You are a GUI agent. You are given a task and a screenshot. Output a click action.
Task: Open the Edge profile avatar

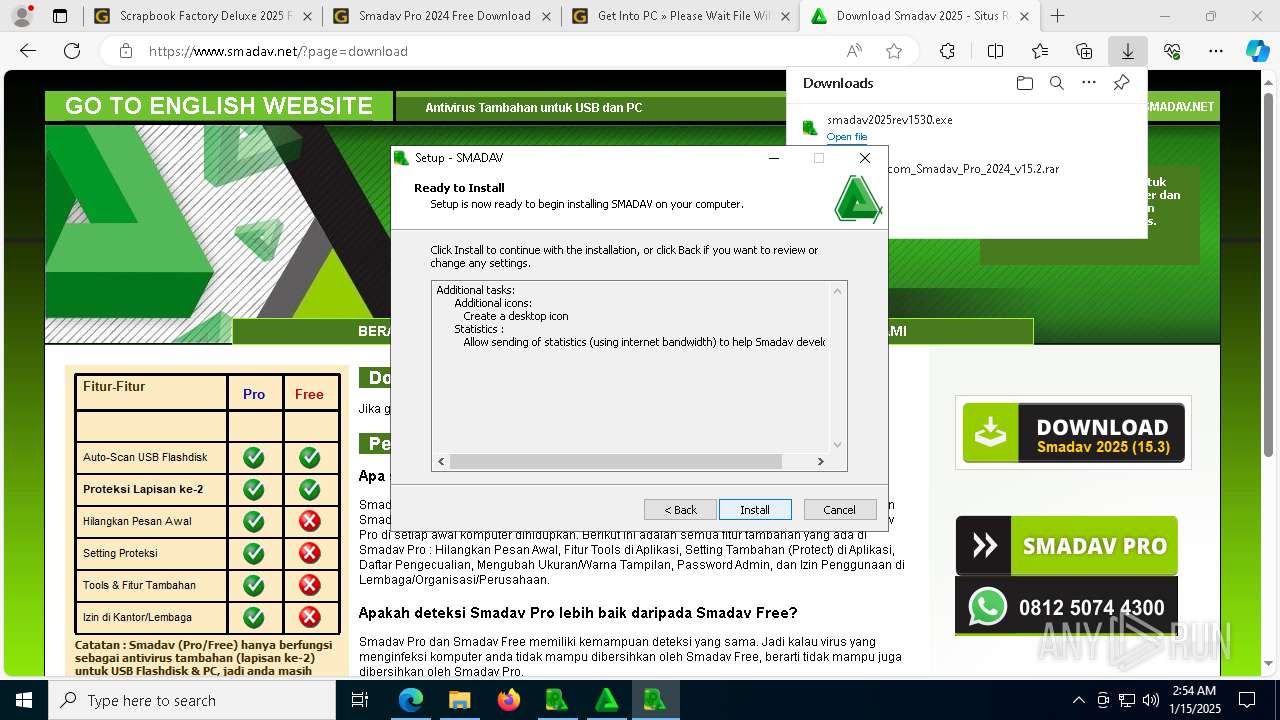[22, 16]
